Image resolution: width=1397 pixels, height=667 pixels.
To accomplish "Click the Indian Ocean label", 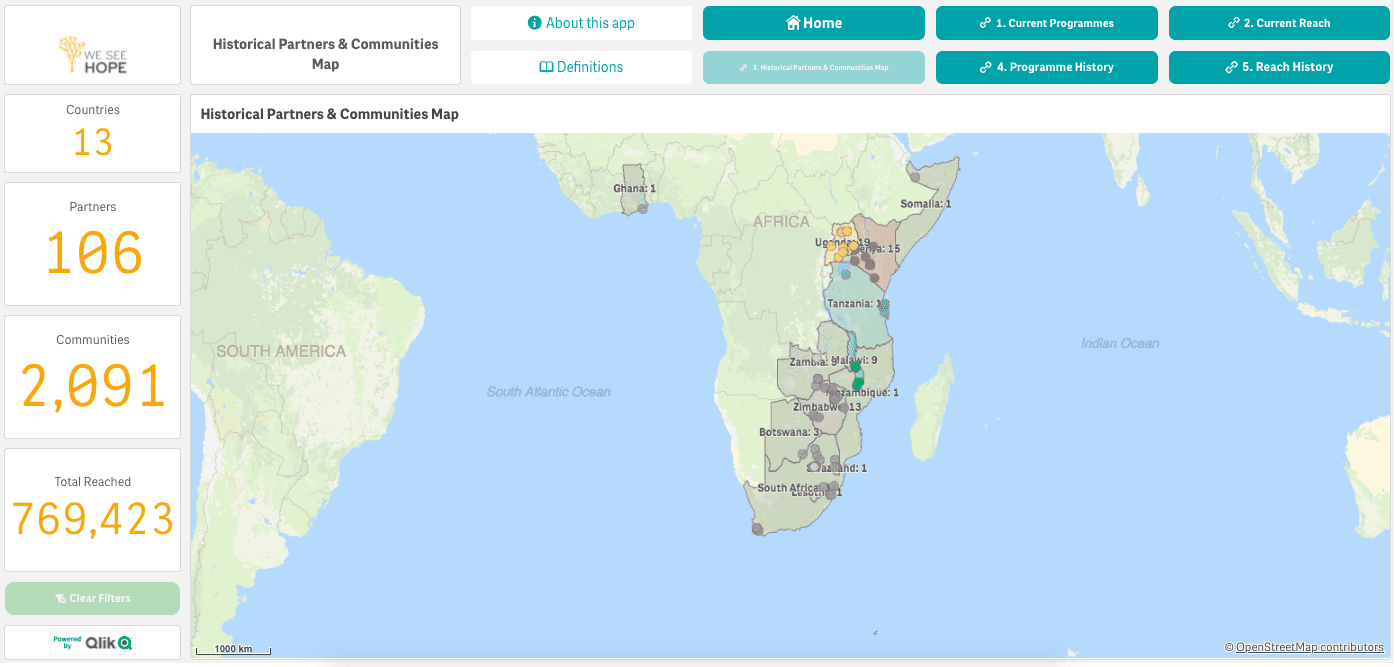I will (x=1120, y=343).
